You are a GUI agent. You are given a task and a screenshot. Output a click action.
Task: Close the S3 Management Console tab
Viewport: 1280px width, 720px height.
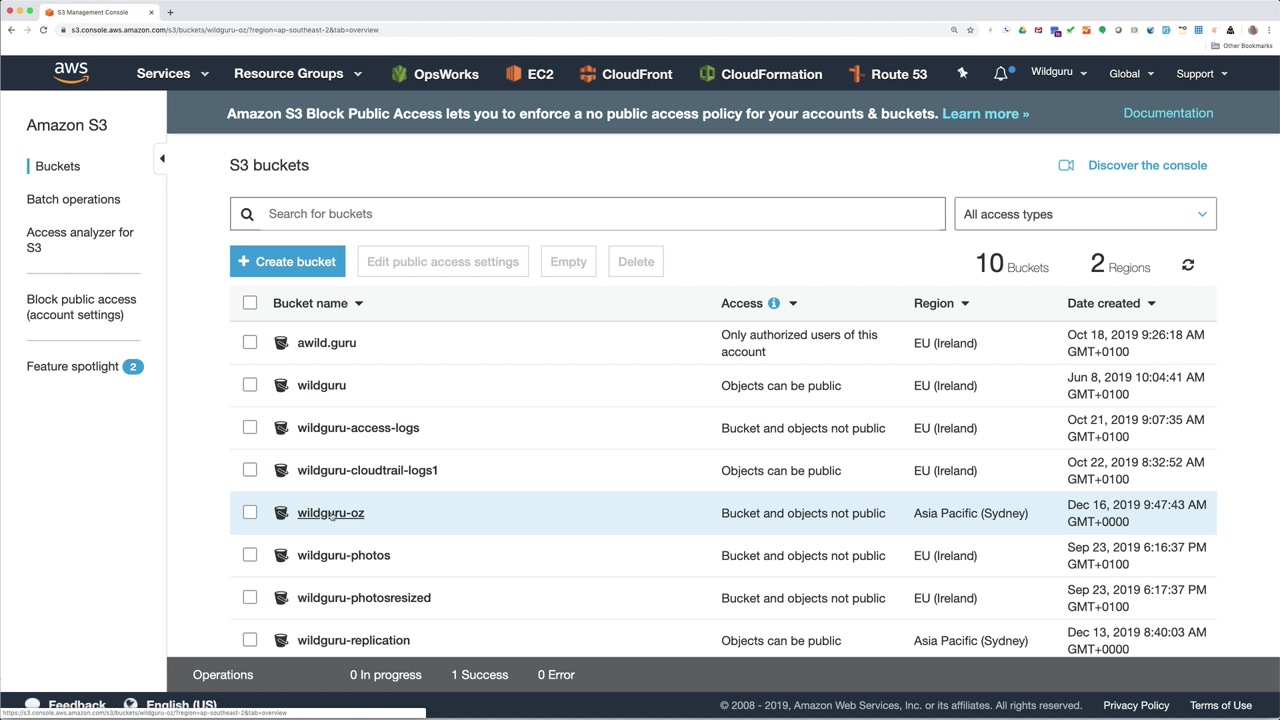click(152, 12)
